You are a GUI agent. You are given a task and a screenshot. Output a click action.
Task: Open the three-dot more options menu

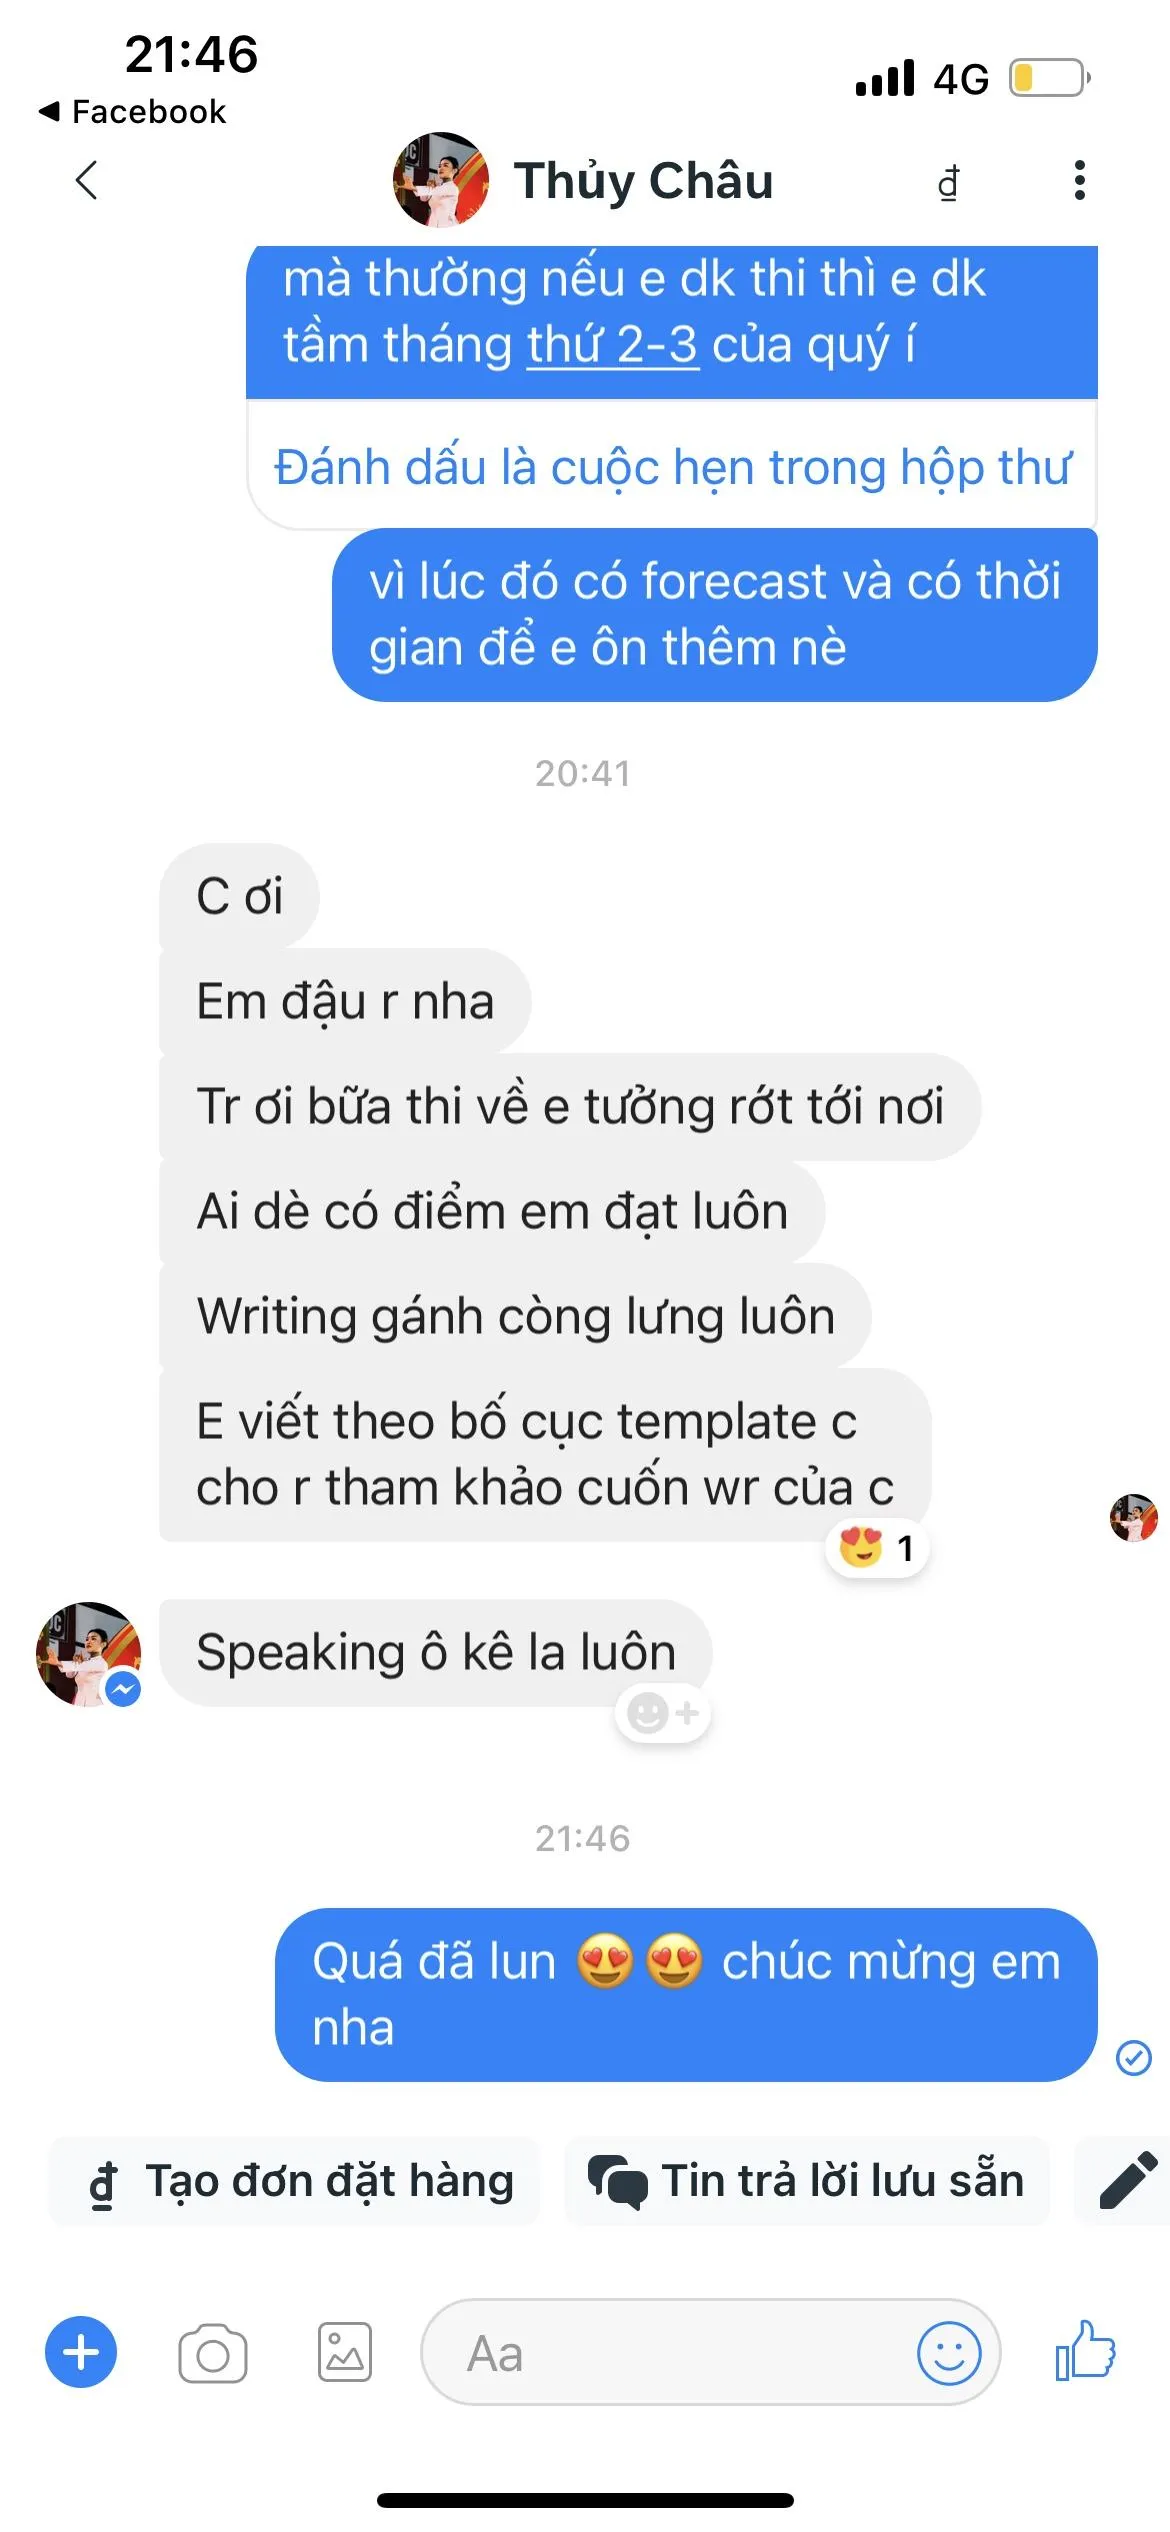pos(1079,180)
